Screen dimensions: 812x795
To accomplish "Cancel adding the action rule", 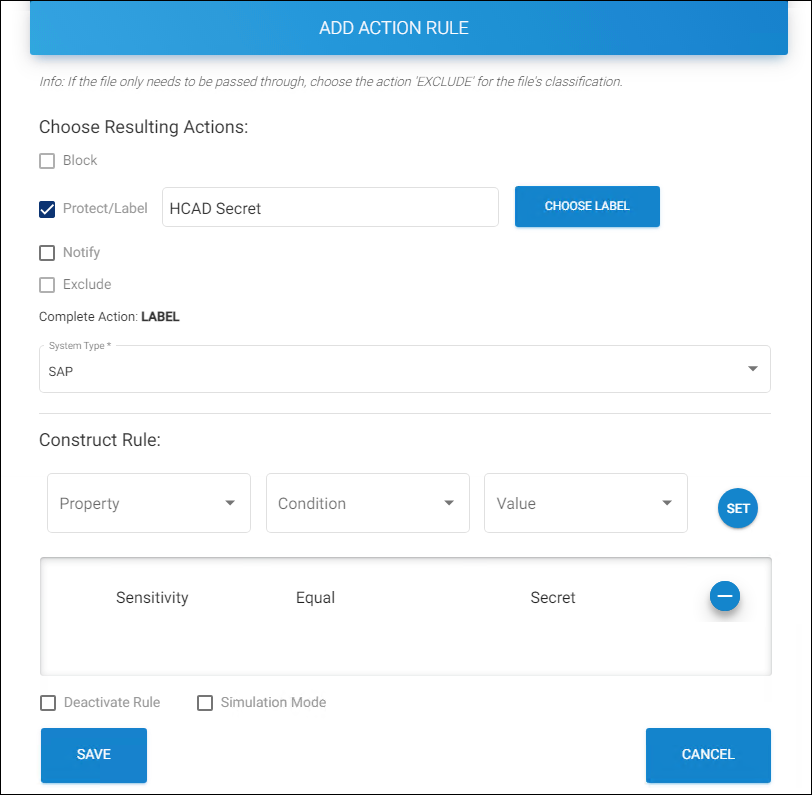I will 708,755.
